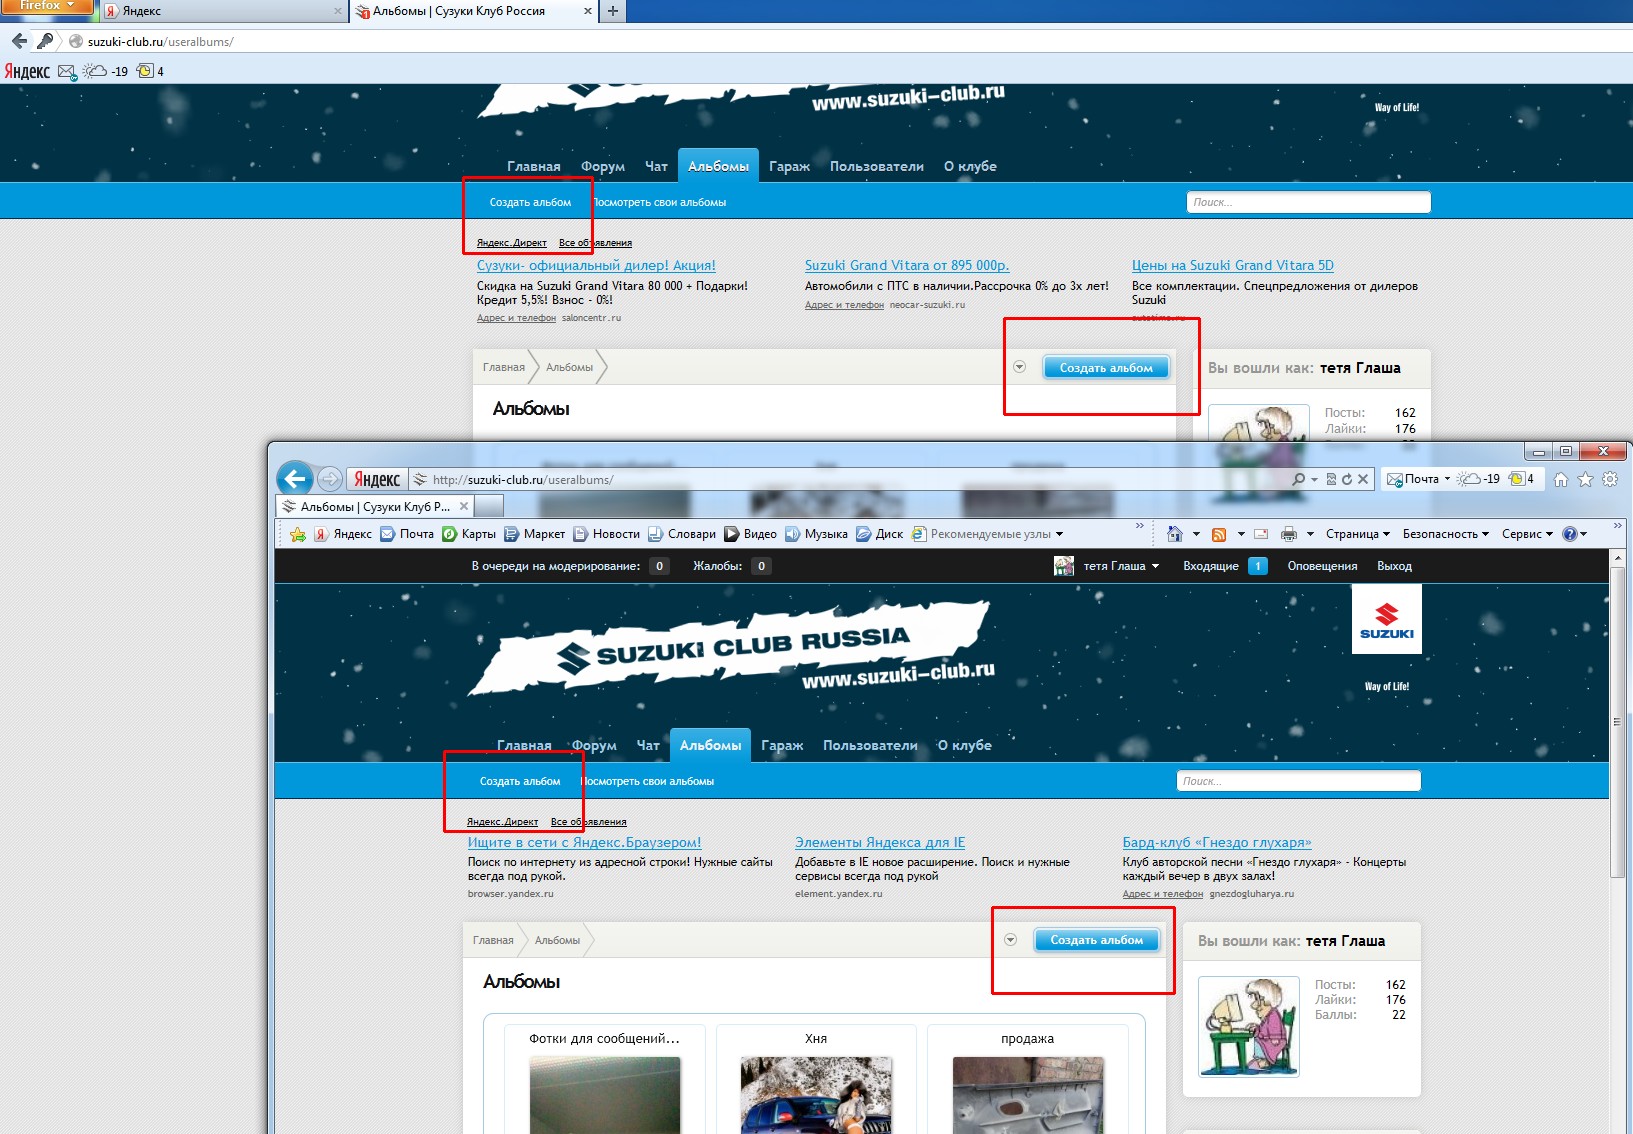The height and width of the screenshot is (1134, 1633).
Task: Click the IE home icon by the star
Action: [x=1561, y=479]
